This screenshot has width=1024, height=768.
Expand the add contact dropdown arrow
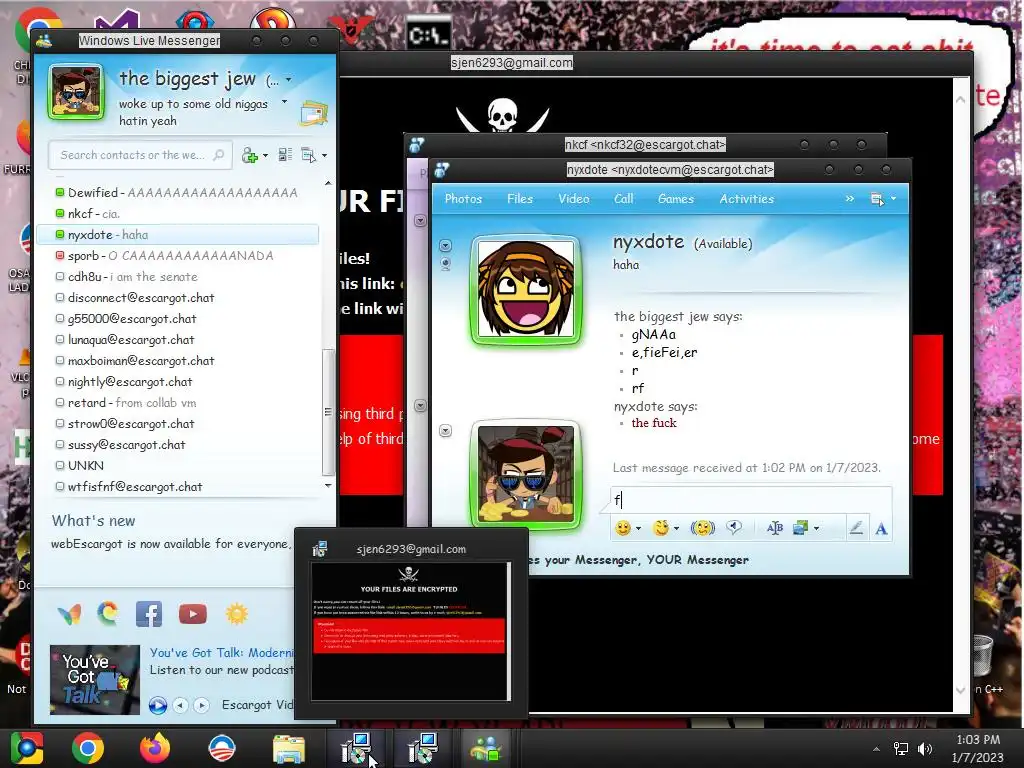pos(265,155)
